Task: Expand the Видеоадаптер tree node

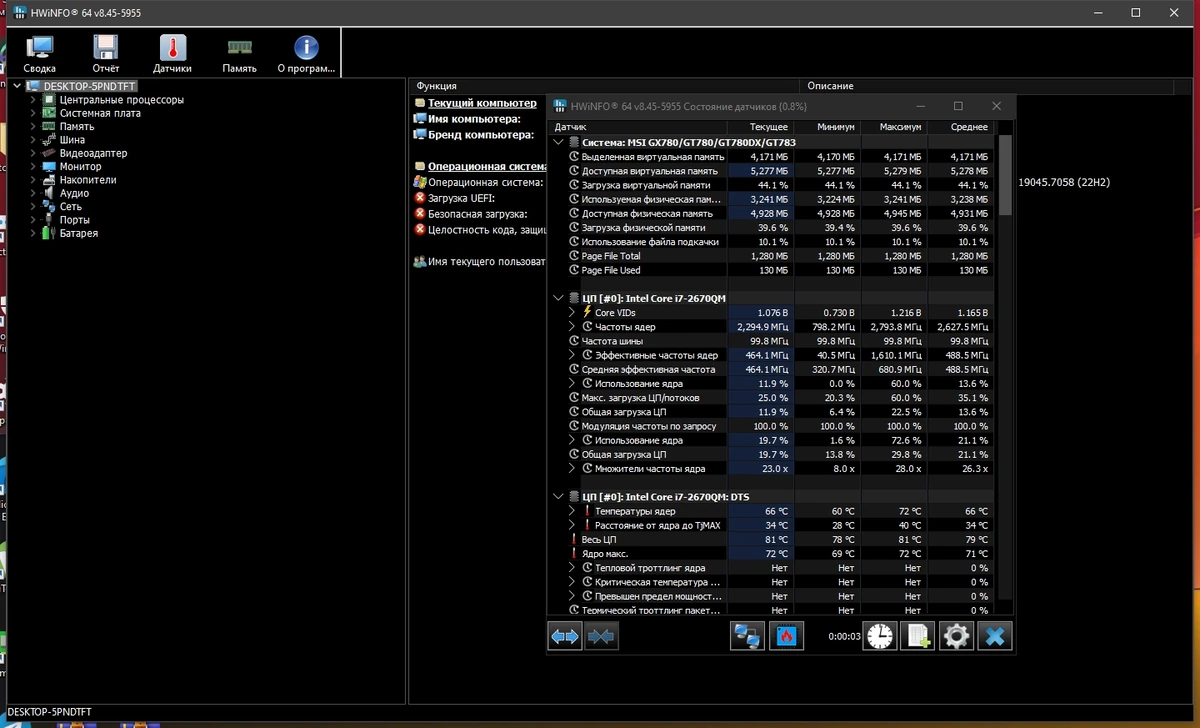Action: coord(32,153)
